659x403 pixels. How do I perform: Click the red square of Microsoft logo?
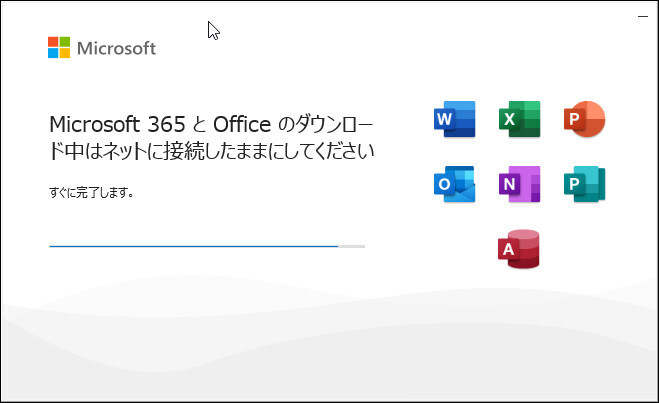(53, 42)
